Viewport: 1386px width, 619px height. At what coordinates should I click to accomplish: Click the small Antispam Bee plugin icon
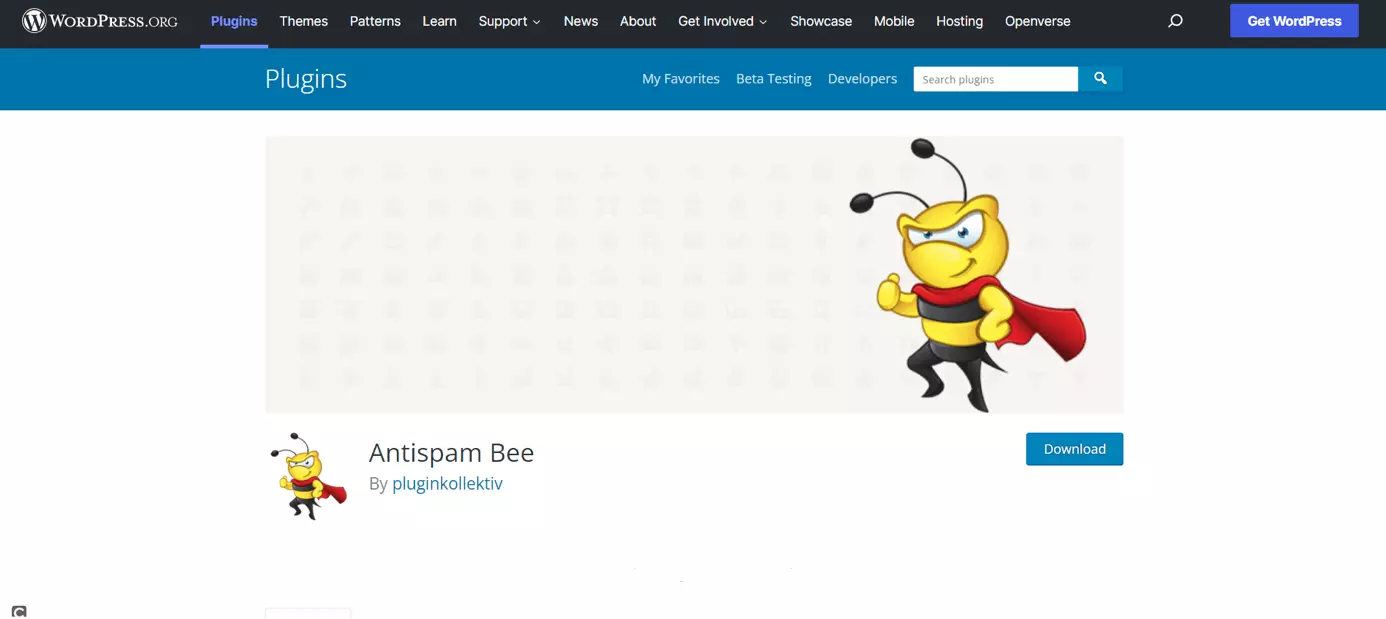click(x=308, y=476)
